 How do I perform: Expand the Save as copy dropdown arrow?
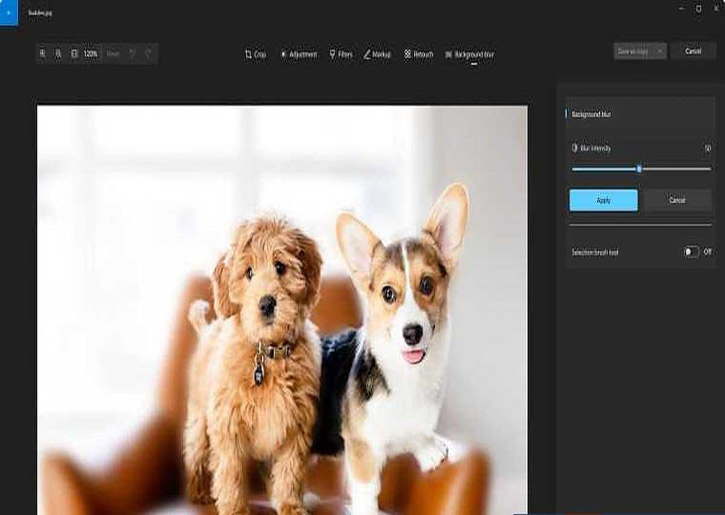point(659,51)
